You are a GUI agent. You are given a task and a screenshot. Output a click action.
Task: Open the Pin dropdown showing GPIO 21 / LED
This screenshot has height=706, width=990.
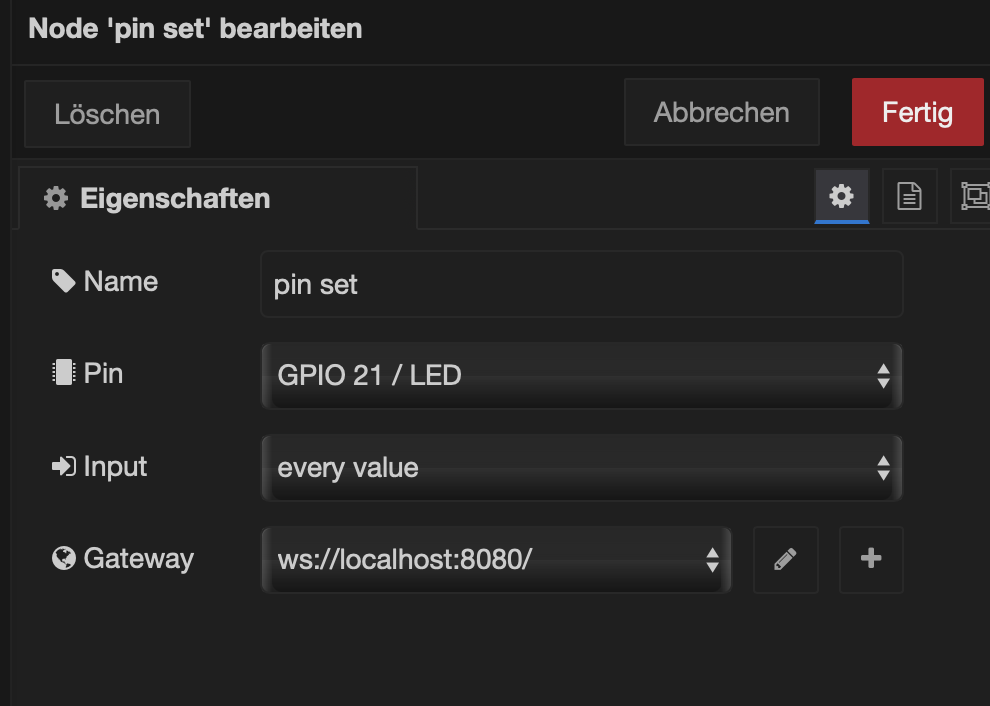click(x=581, y=376)
